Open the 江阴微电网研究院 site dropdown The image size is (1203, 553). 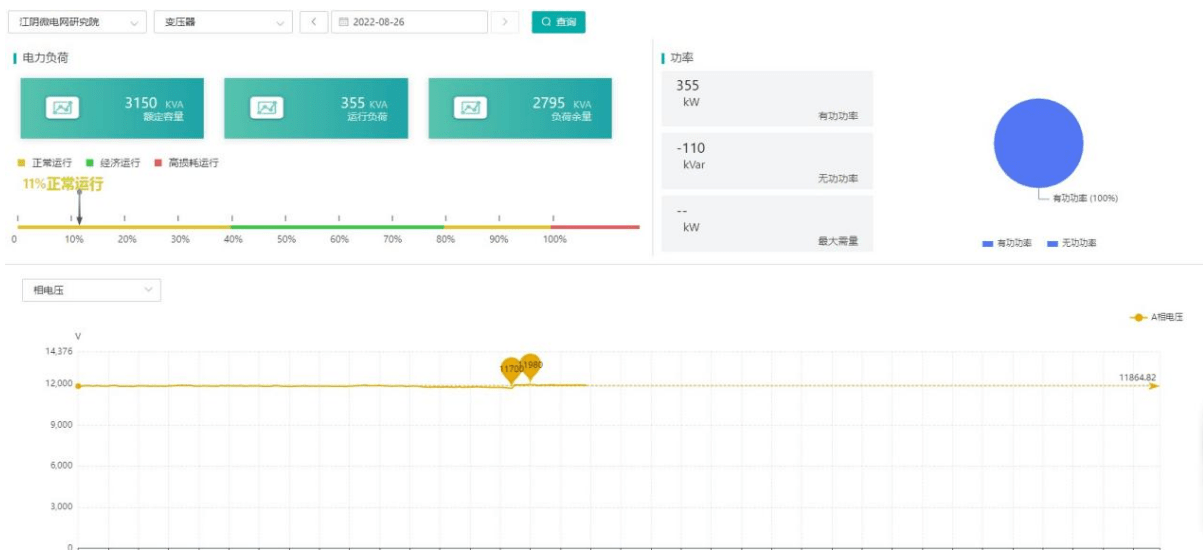pos(77,22)
